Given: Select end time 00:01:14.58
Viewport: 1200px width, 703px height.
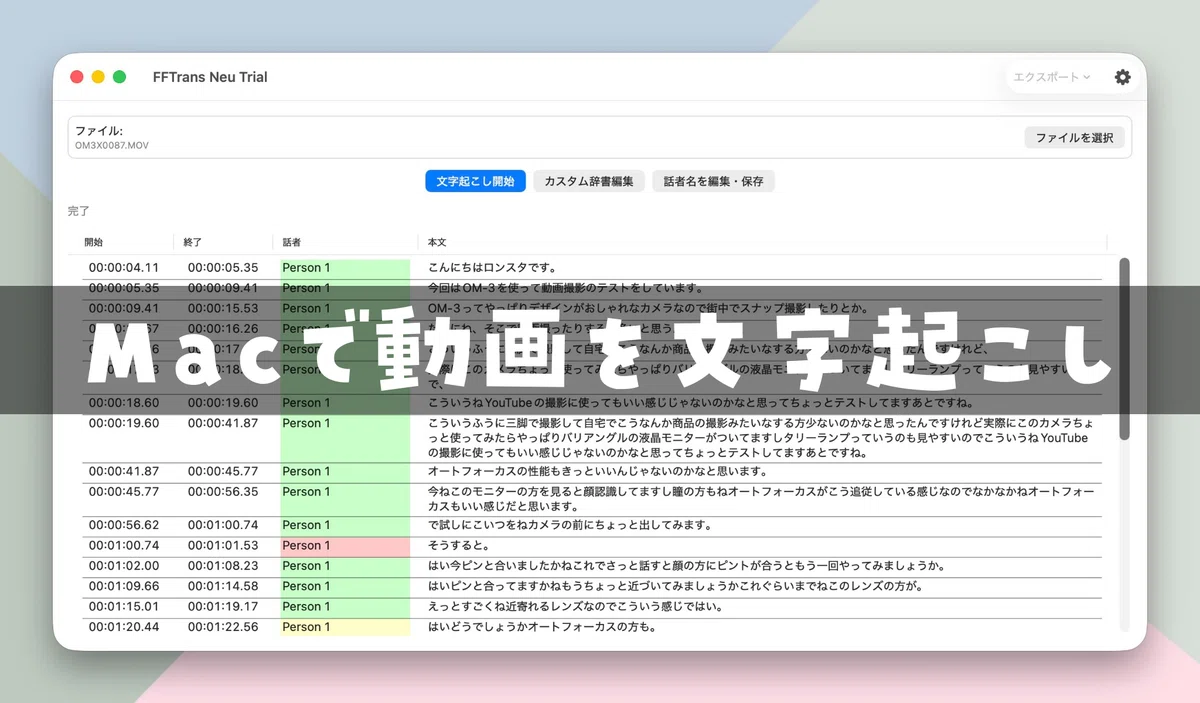Looking at the screenshot, I should (x=223, y=586).
